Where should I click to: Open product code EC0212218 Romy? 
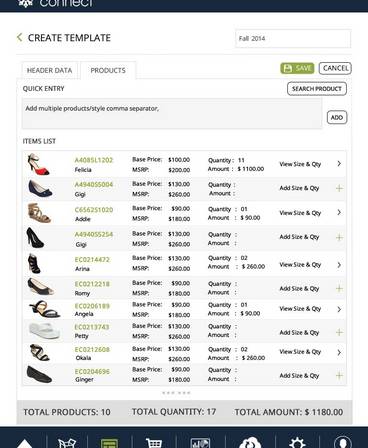click(92, 284)
